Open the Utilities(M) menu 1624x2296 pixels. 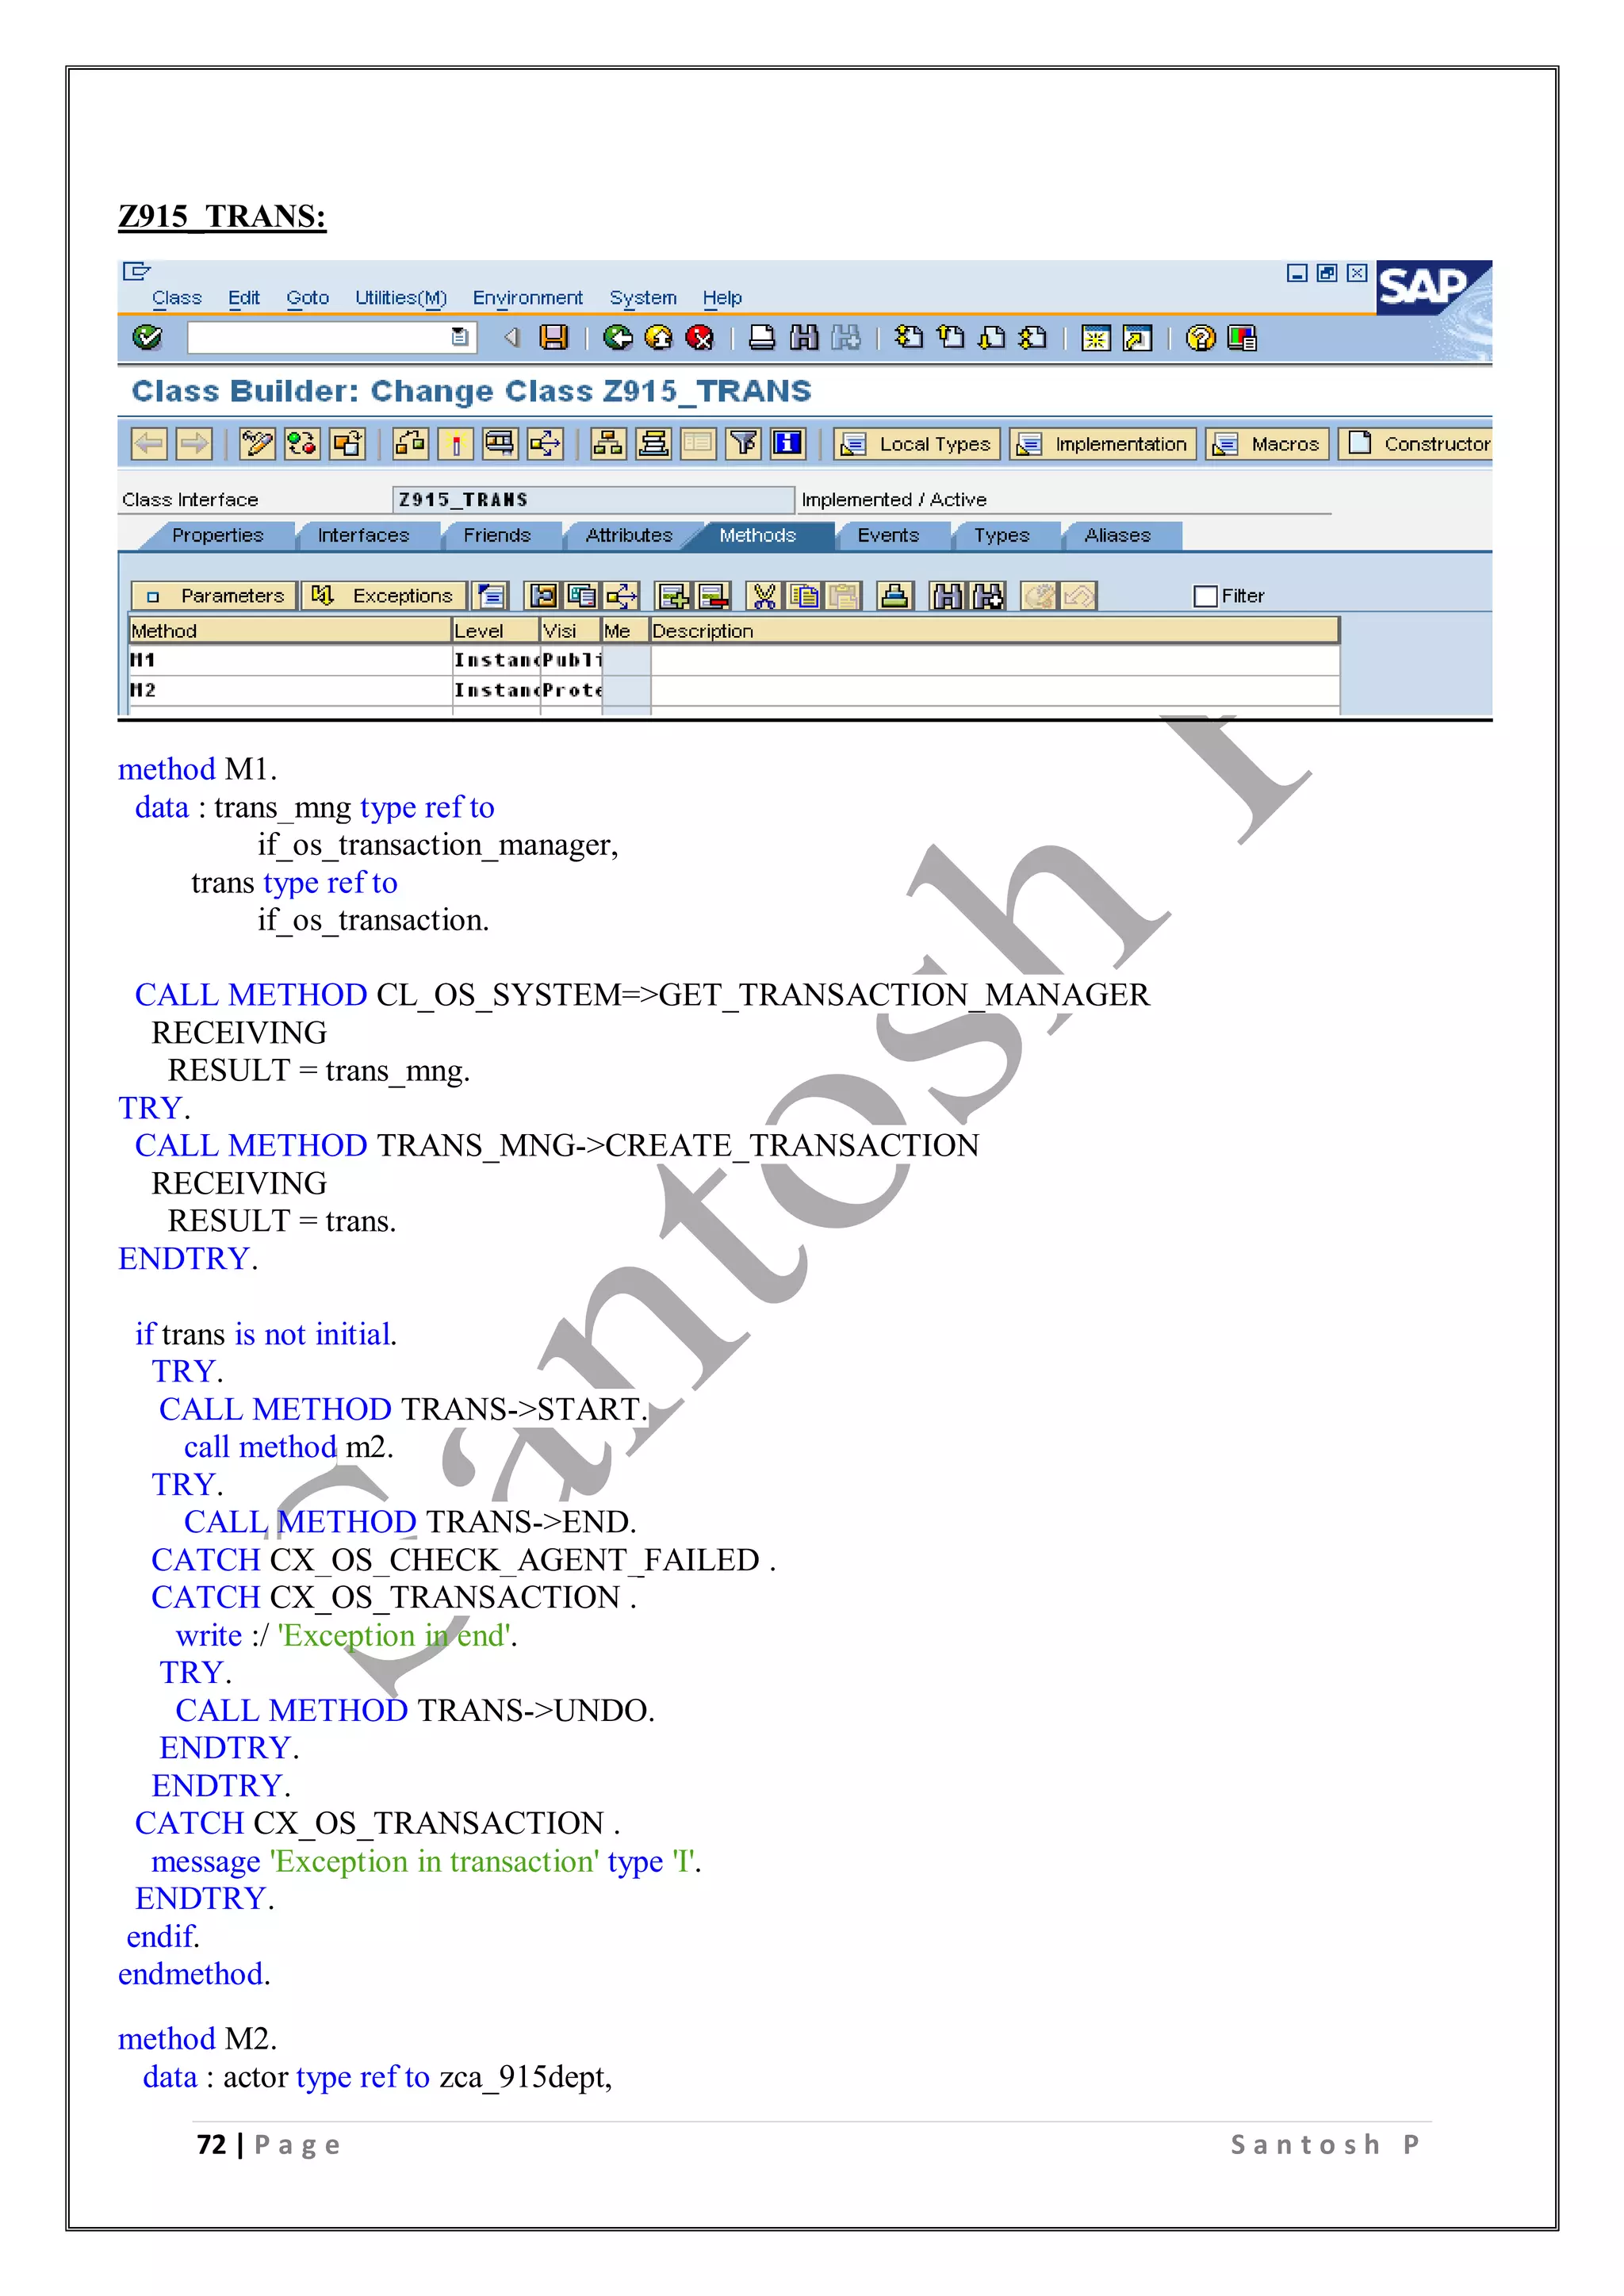pyautogui.click(x=401, y=298)
